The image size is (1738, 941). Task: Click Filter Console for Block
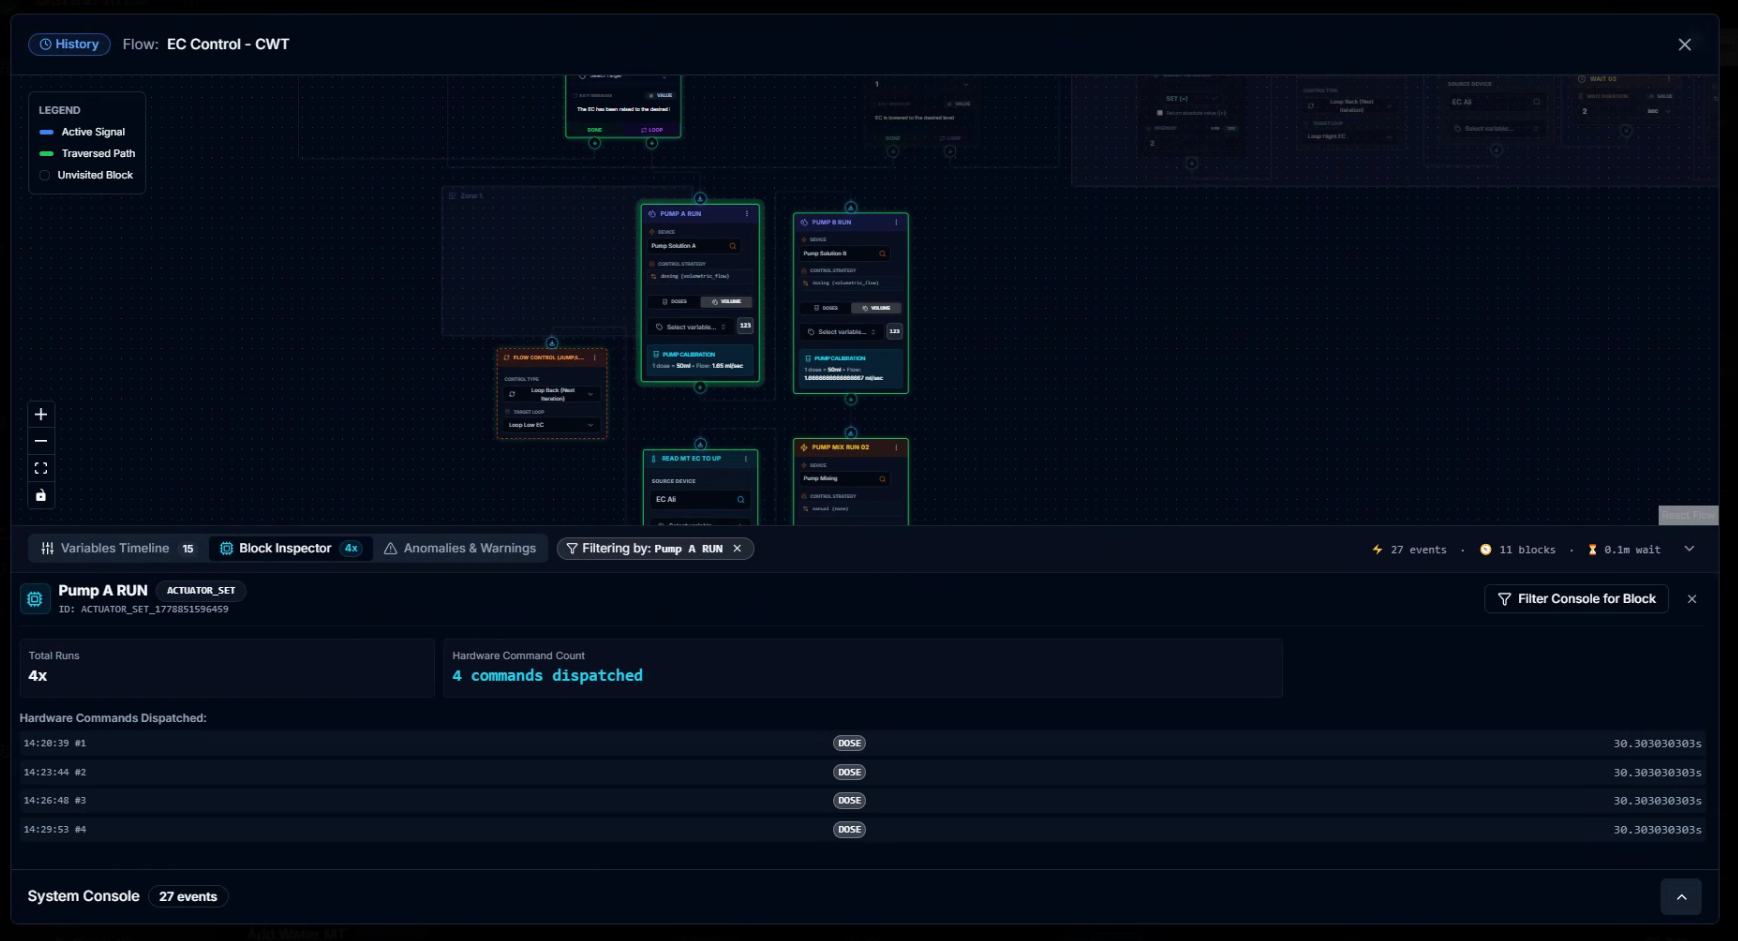(x=1576, y=599)
